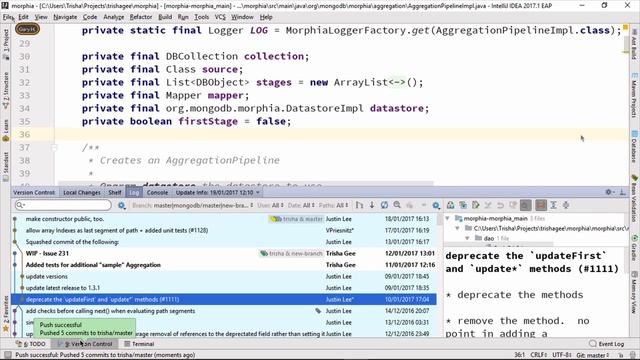Toggle group by directory button
640x360 pixels.
click(x=526, y=205)
